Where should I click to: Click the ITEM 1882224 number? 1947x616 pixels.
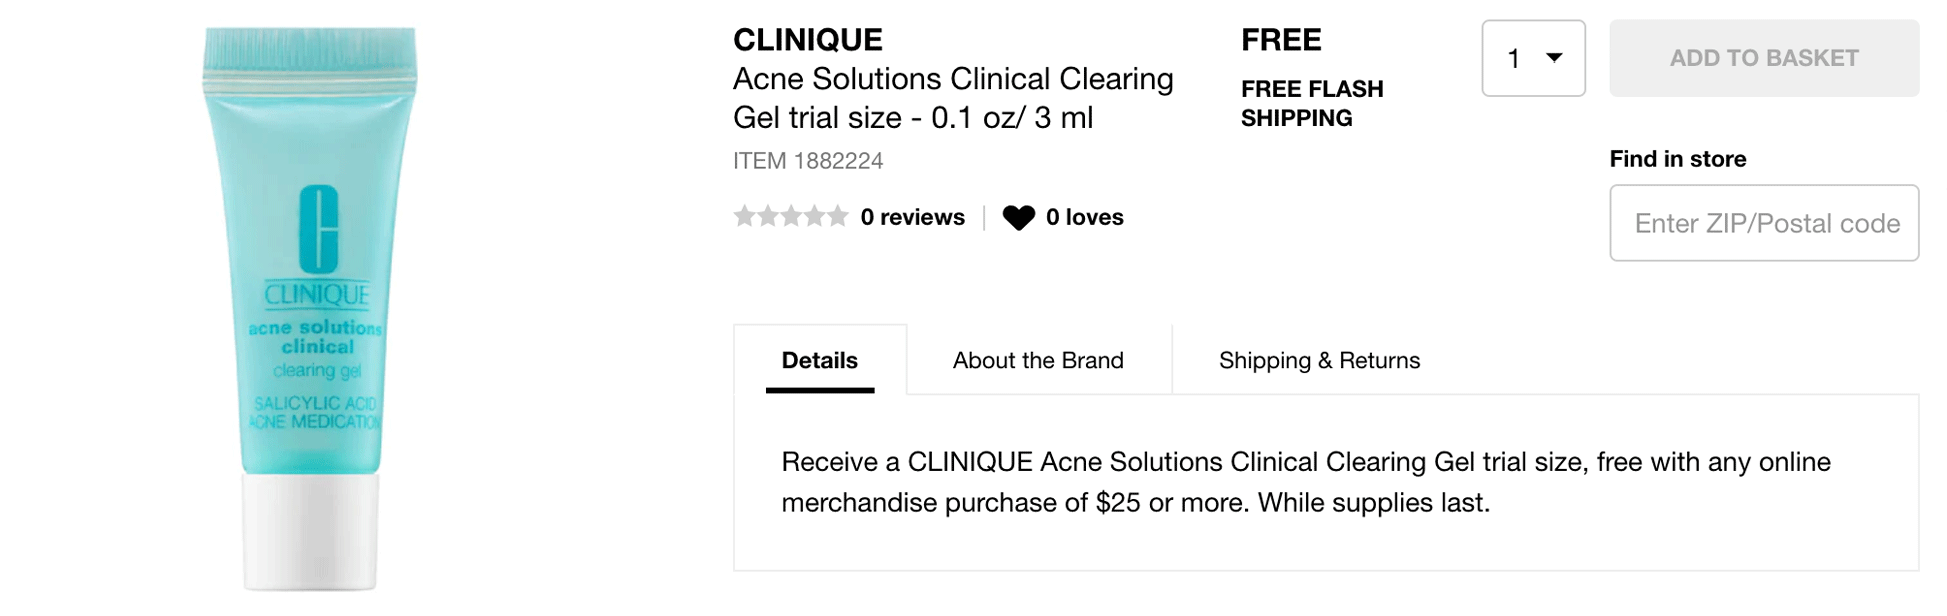tap(808, 161)
